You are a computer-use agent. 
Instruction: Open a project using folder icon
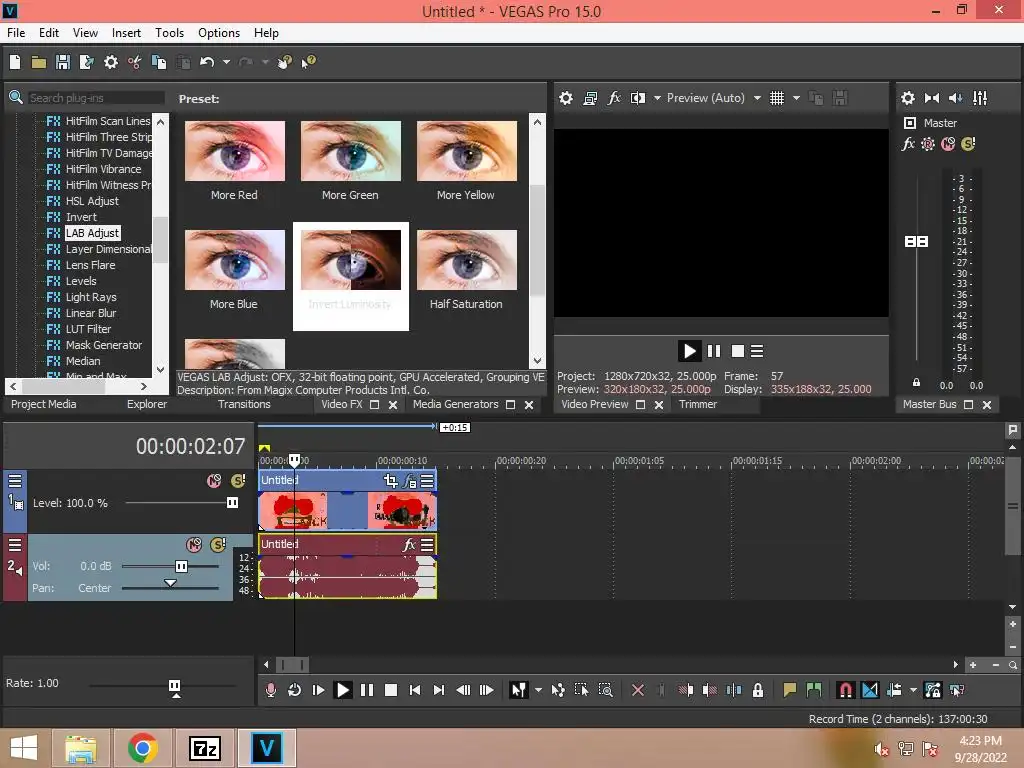(39, 62)
